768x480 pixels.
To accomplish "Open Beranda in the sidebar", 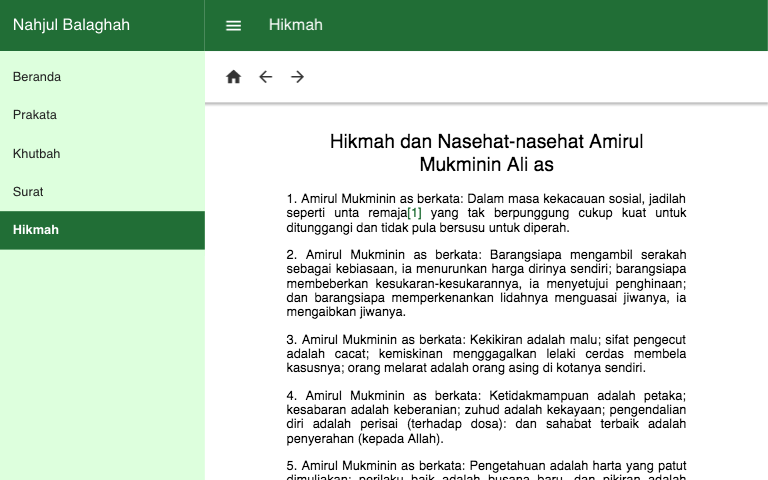I will point(102,77).
